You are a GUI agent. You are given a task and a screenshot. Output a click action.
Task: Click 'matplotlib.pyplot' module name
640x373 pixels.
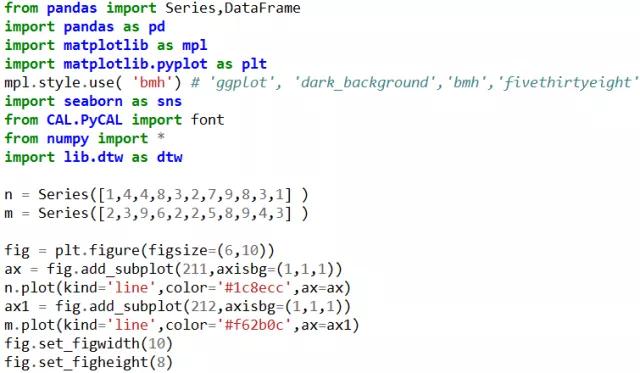click(x=136, y=64)
